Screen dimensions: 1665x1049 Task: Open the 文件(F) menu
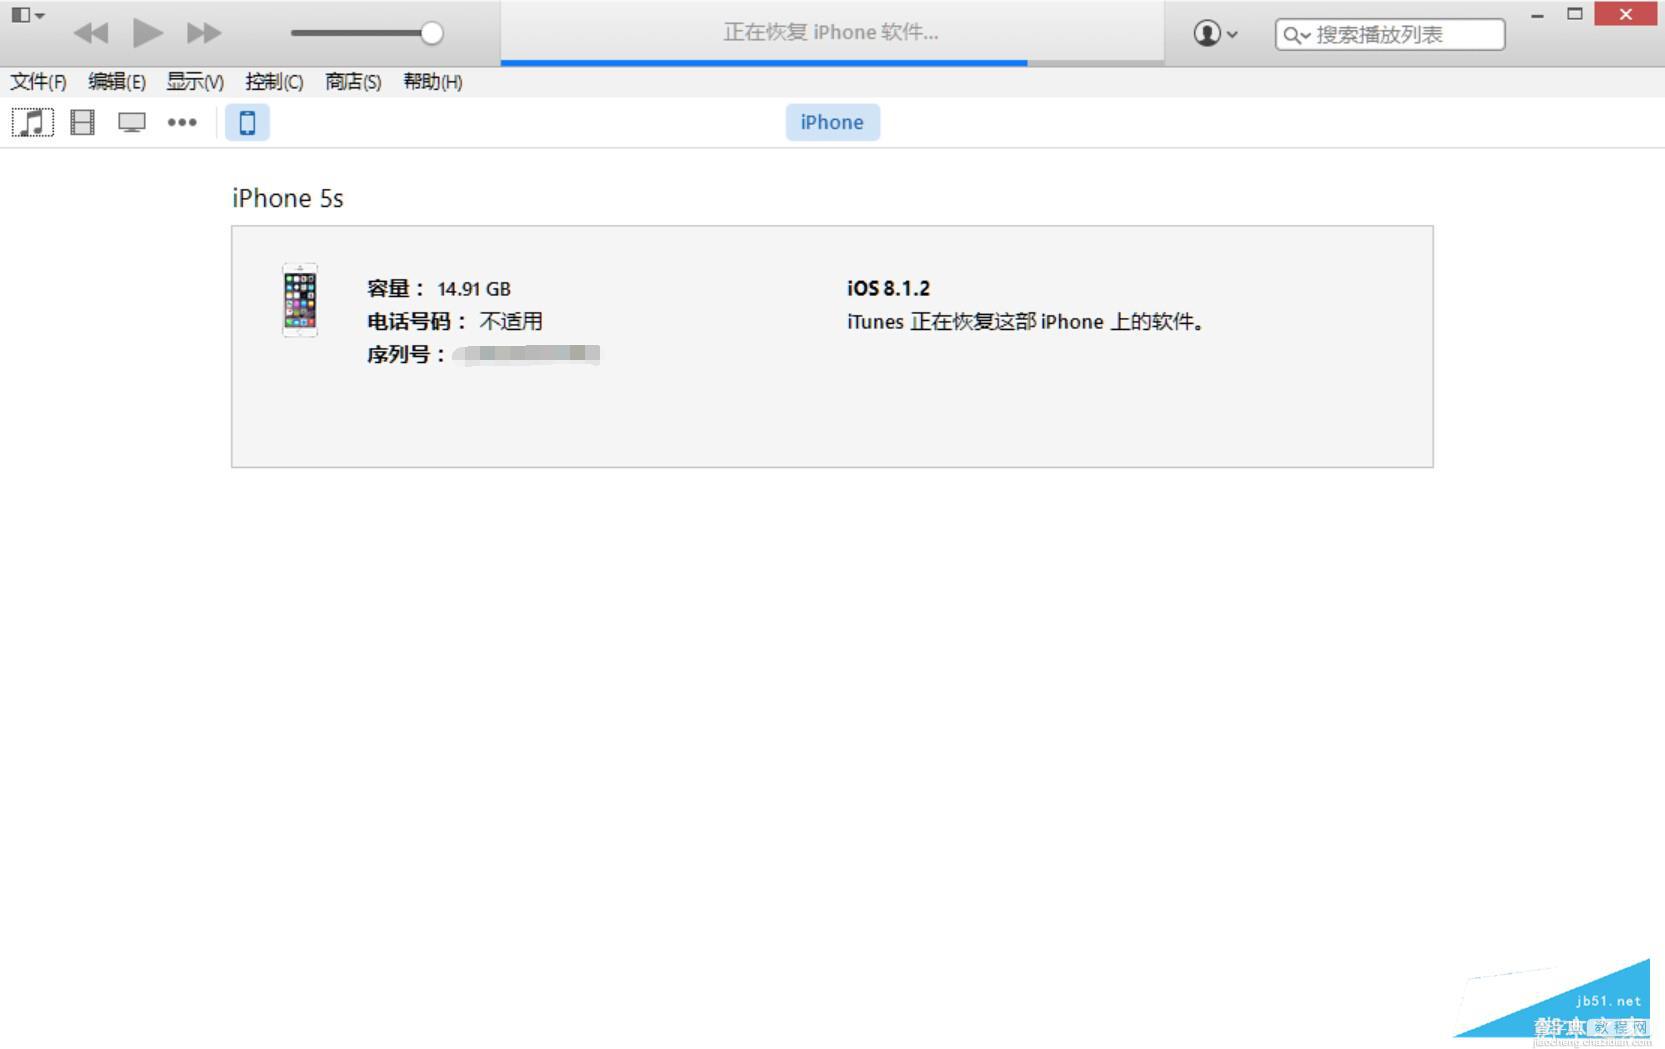[38, 82]
